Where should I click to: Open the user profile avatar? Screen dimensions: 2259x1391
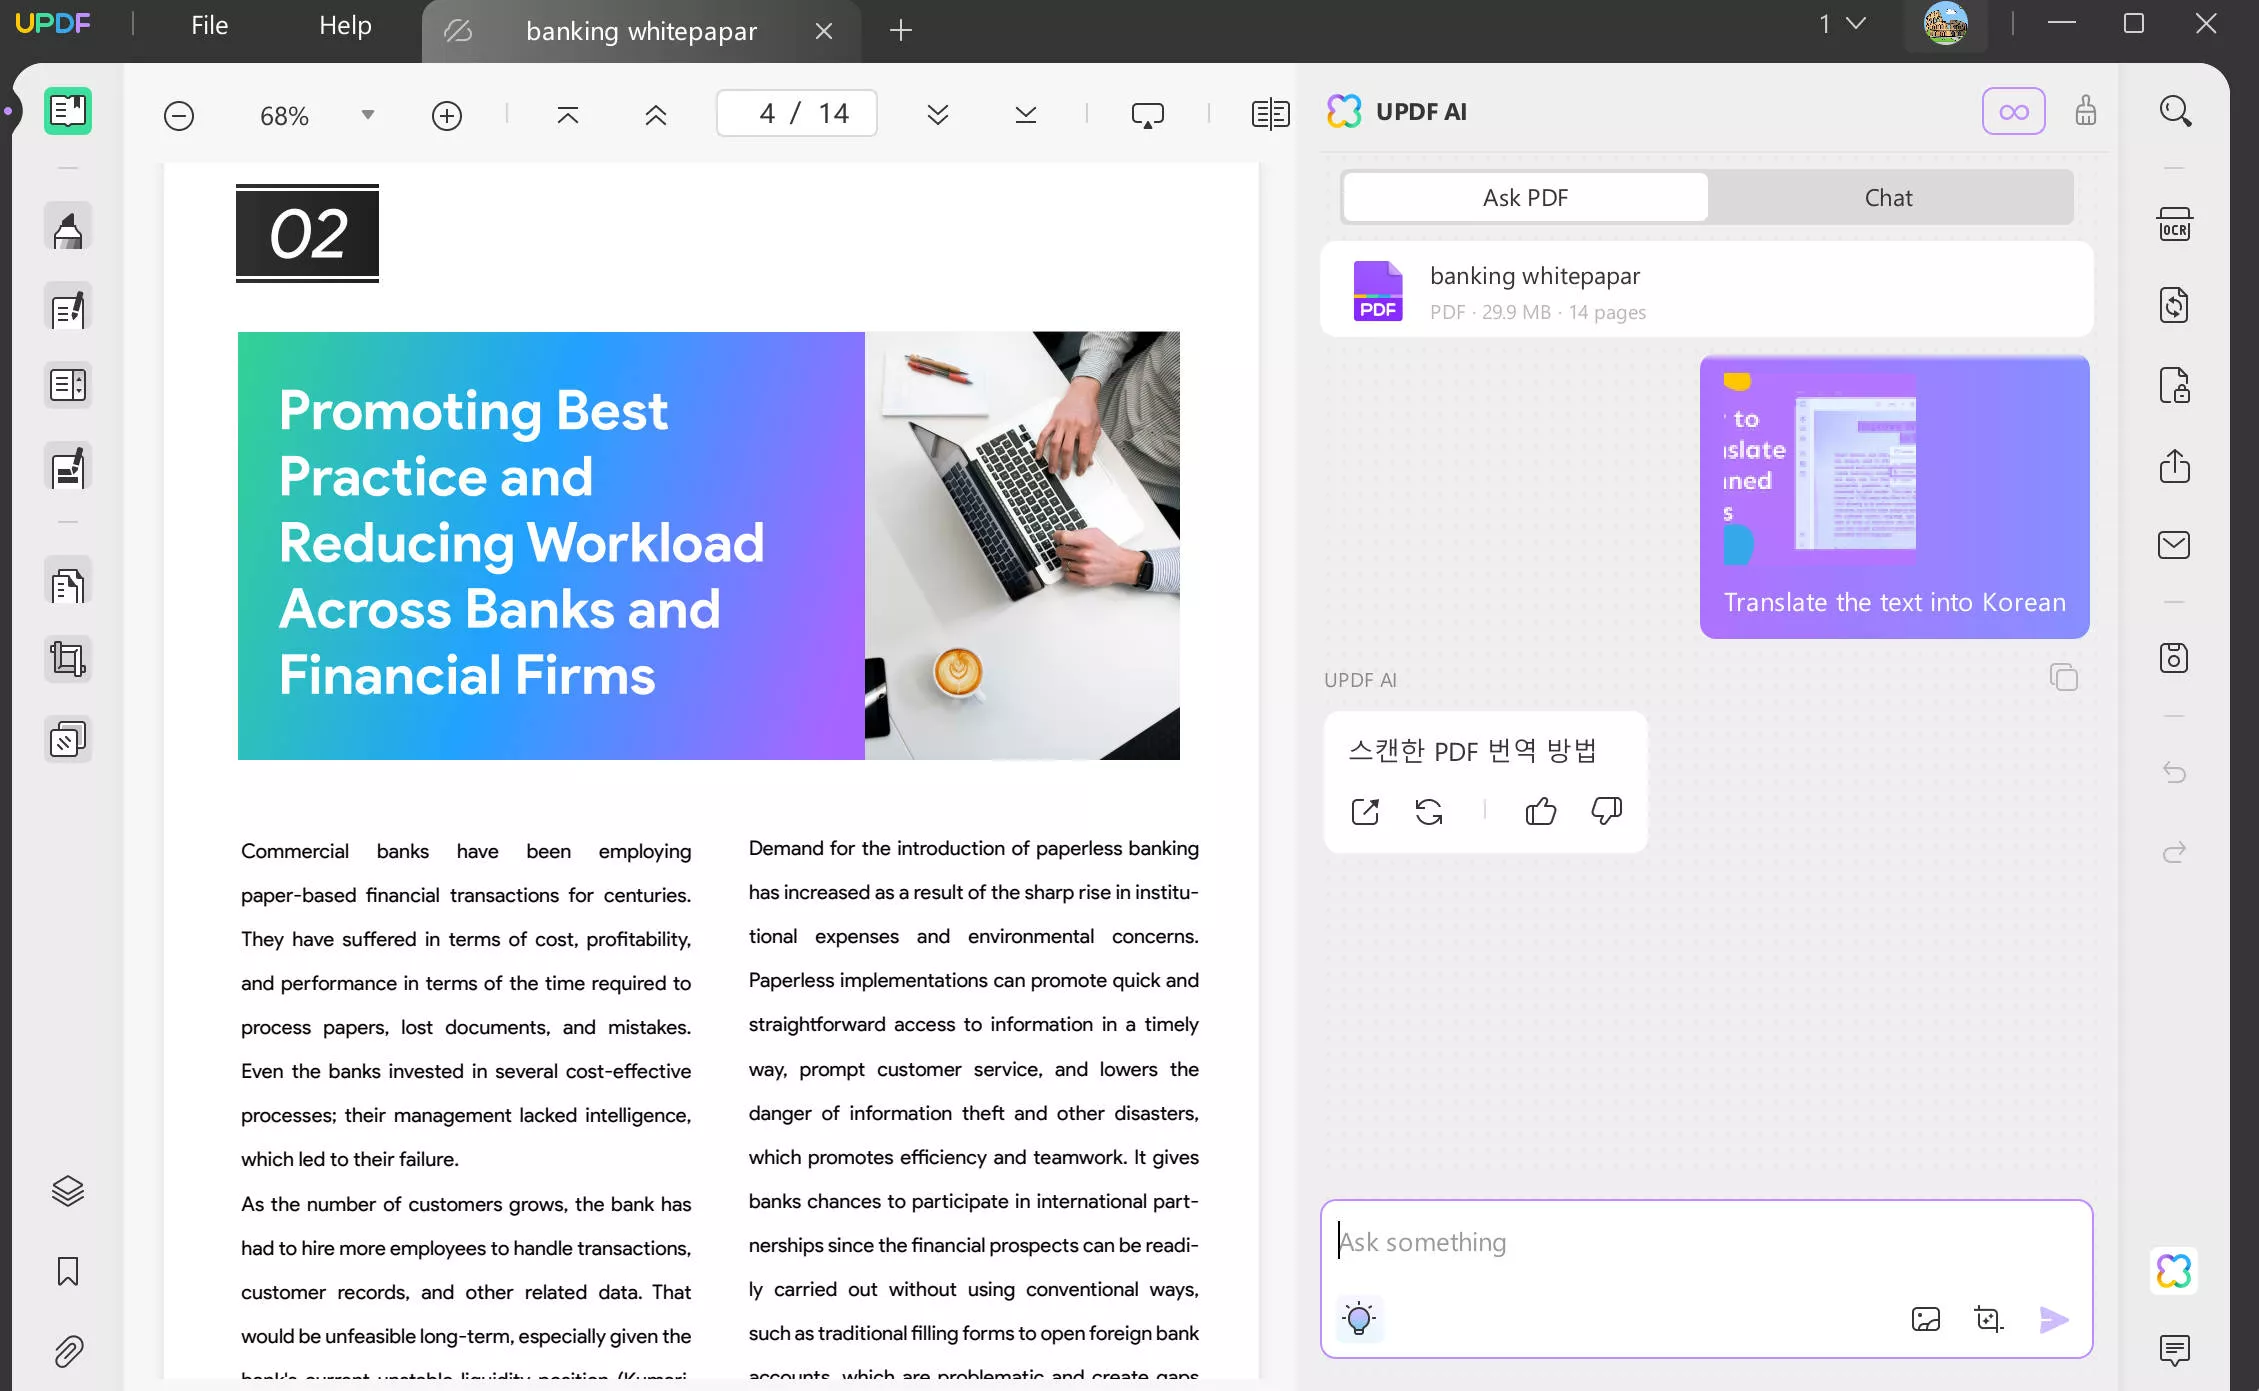click(1946, 24)
